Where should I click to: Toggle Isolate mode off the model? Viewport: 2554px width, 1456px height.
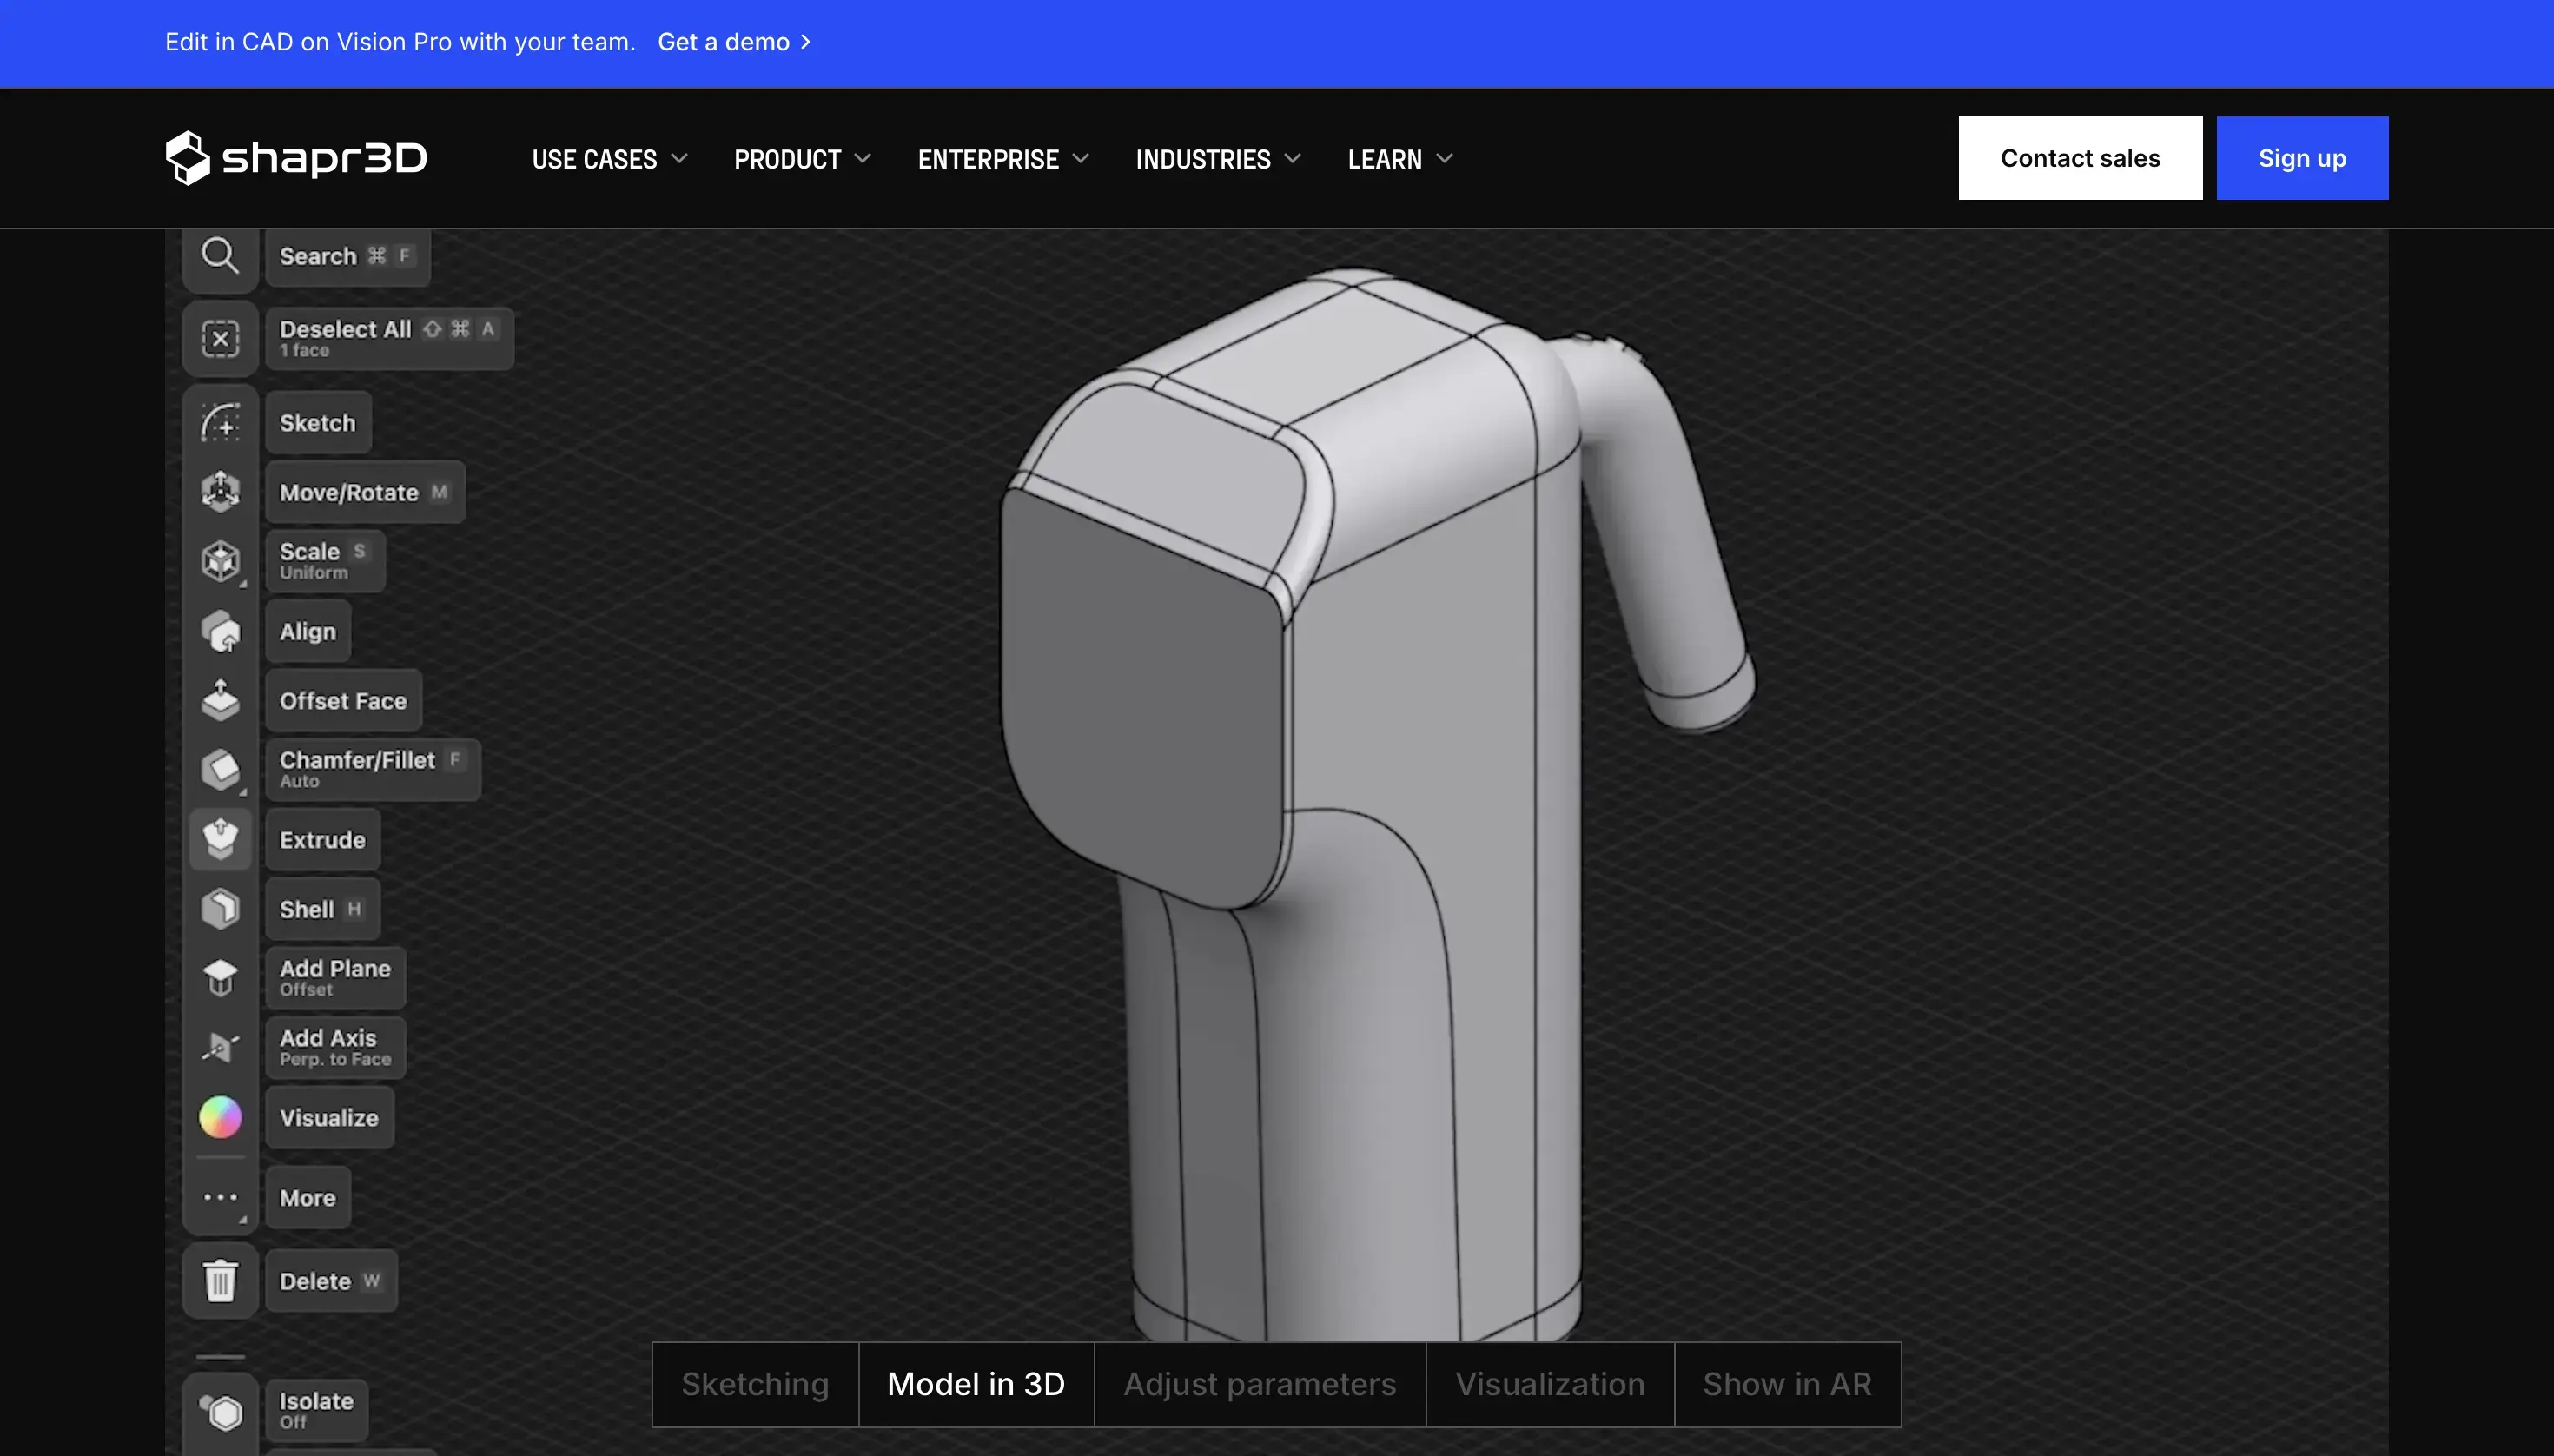[315, 1400]
